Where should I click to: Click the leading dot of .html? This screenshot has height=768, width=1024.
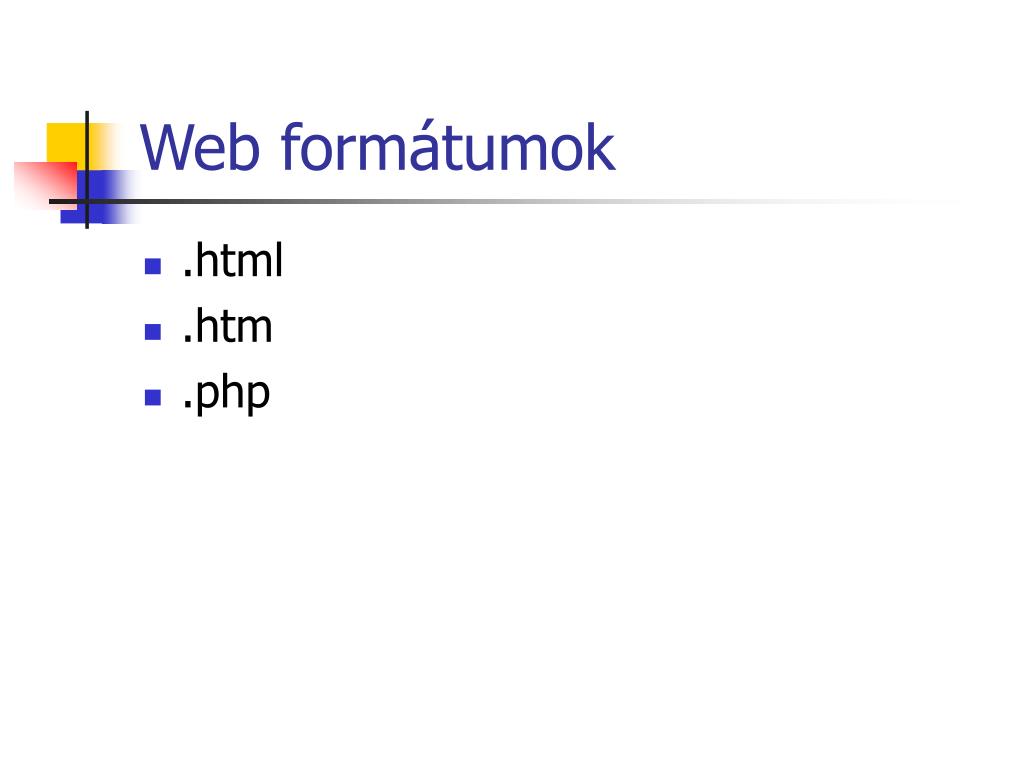click(187, 274)
